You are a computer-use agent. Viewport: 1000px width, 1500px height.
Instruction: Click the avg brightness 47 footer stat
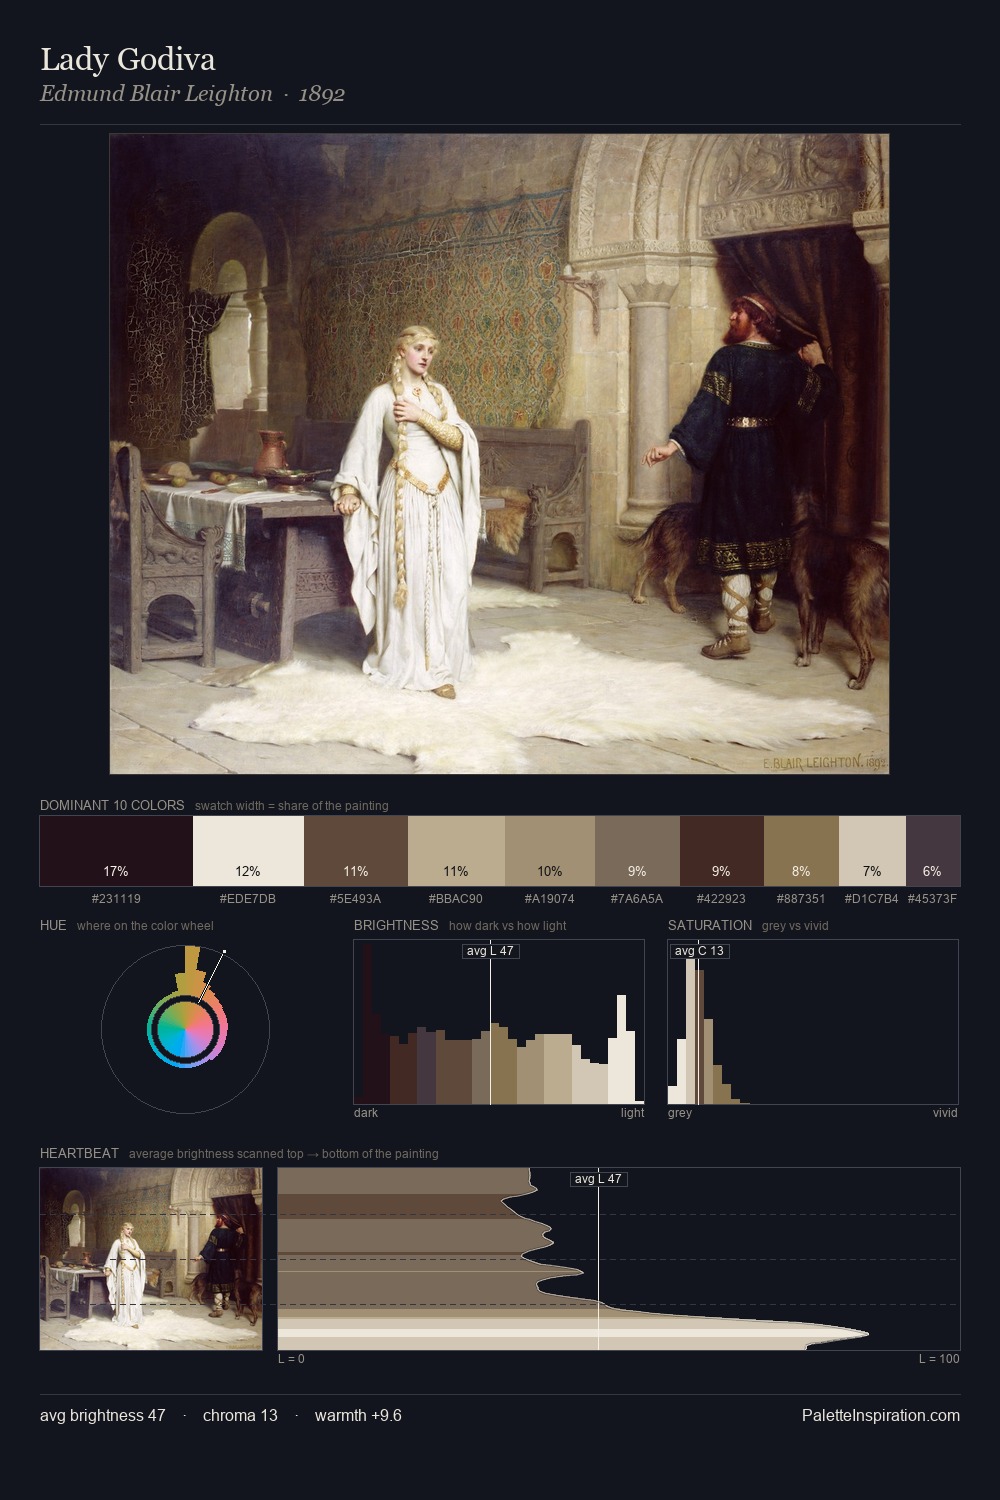[x=103, y=1415]
